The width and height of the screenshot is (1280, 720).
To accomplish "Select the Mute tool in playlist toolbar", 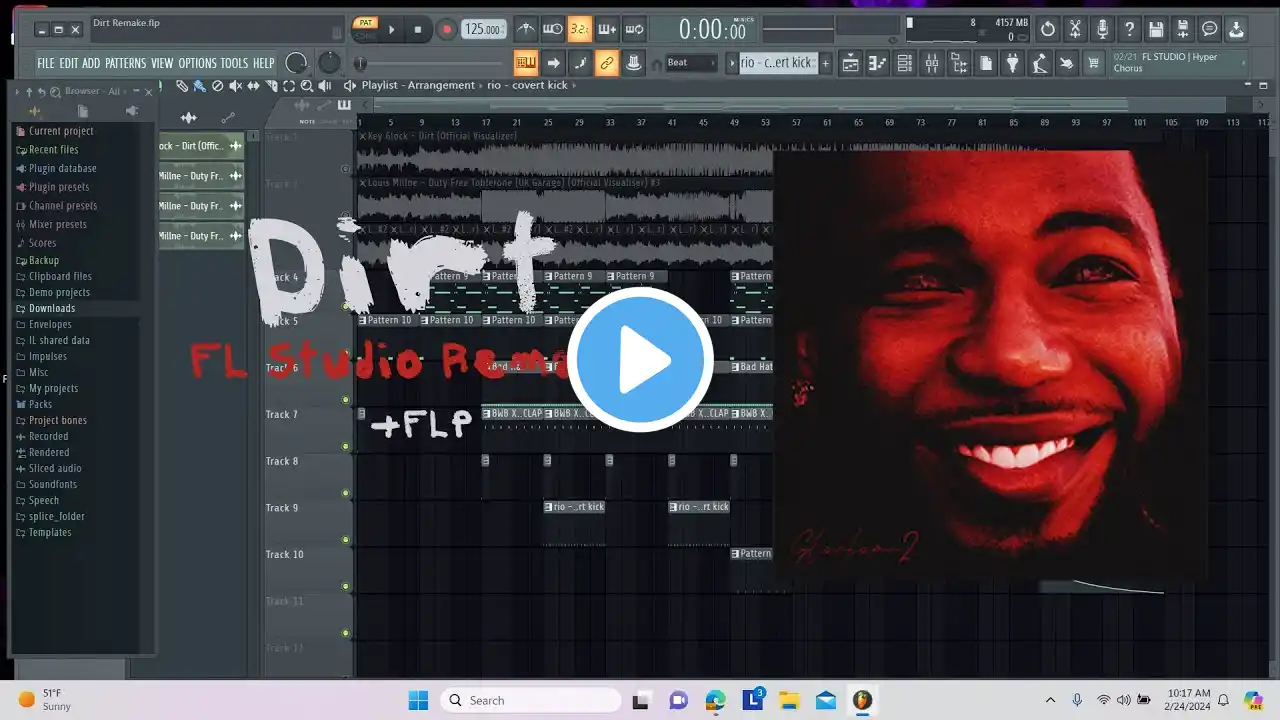I will 235,87.
